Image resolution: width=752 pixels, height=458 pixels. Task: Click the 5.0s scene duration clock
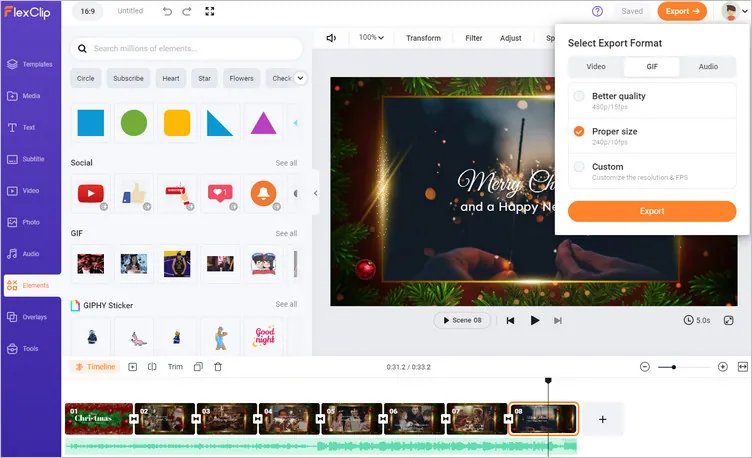tap(697, 320)
